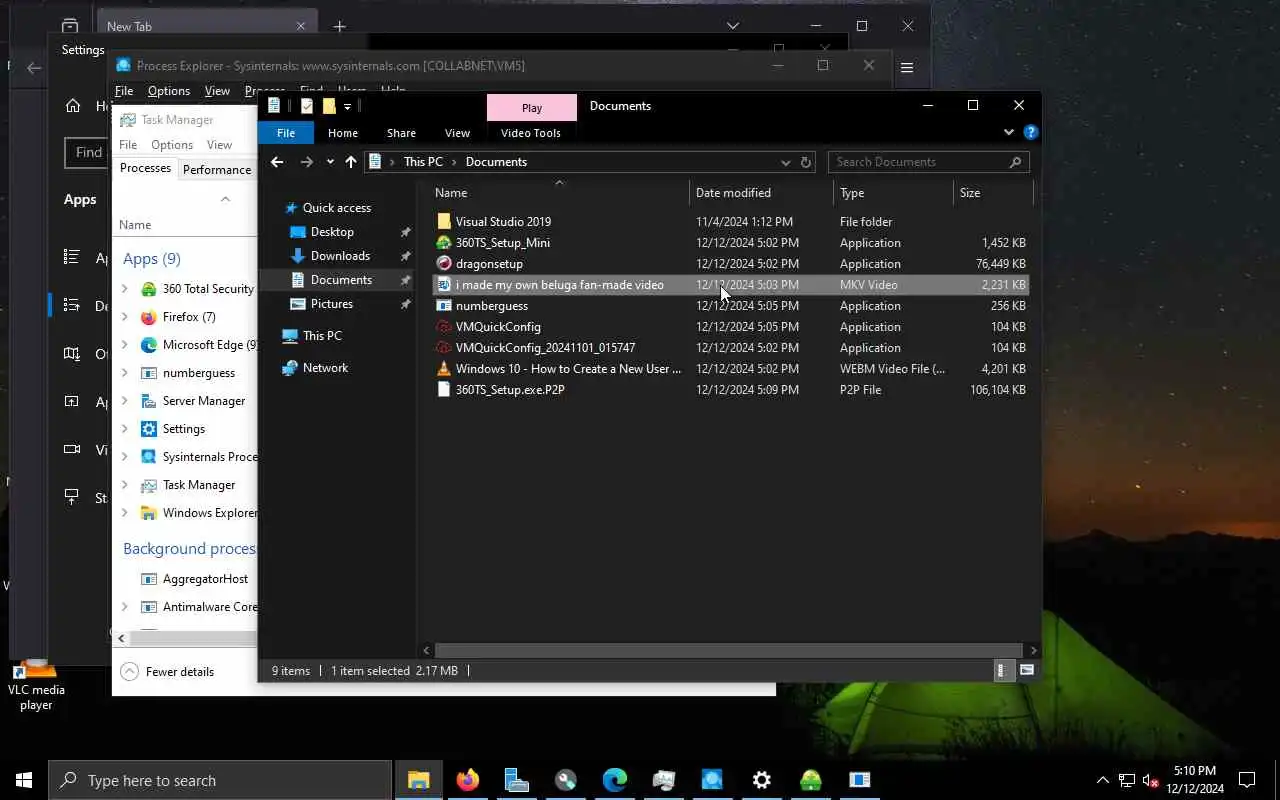Open the Customize Quick Access Toolbar dropdown
1280x800 pixels.
click(x=348, y=106)
